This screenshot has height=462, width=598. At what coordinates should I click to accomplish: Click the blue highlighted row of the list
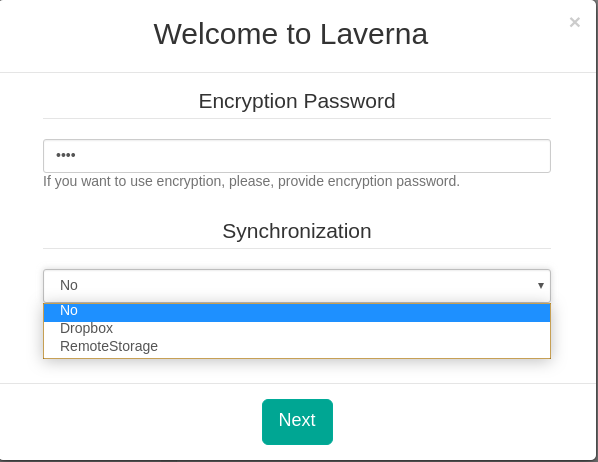pos(297,310)
